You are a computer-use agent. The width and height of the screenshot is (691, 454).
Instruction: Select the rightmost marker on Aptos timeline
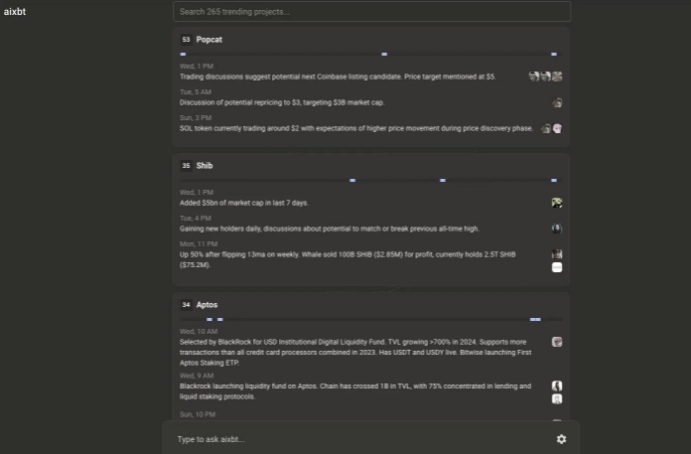(x=535, y=319)
